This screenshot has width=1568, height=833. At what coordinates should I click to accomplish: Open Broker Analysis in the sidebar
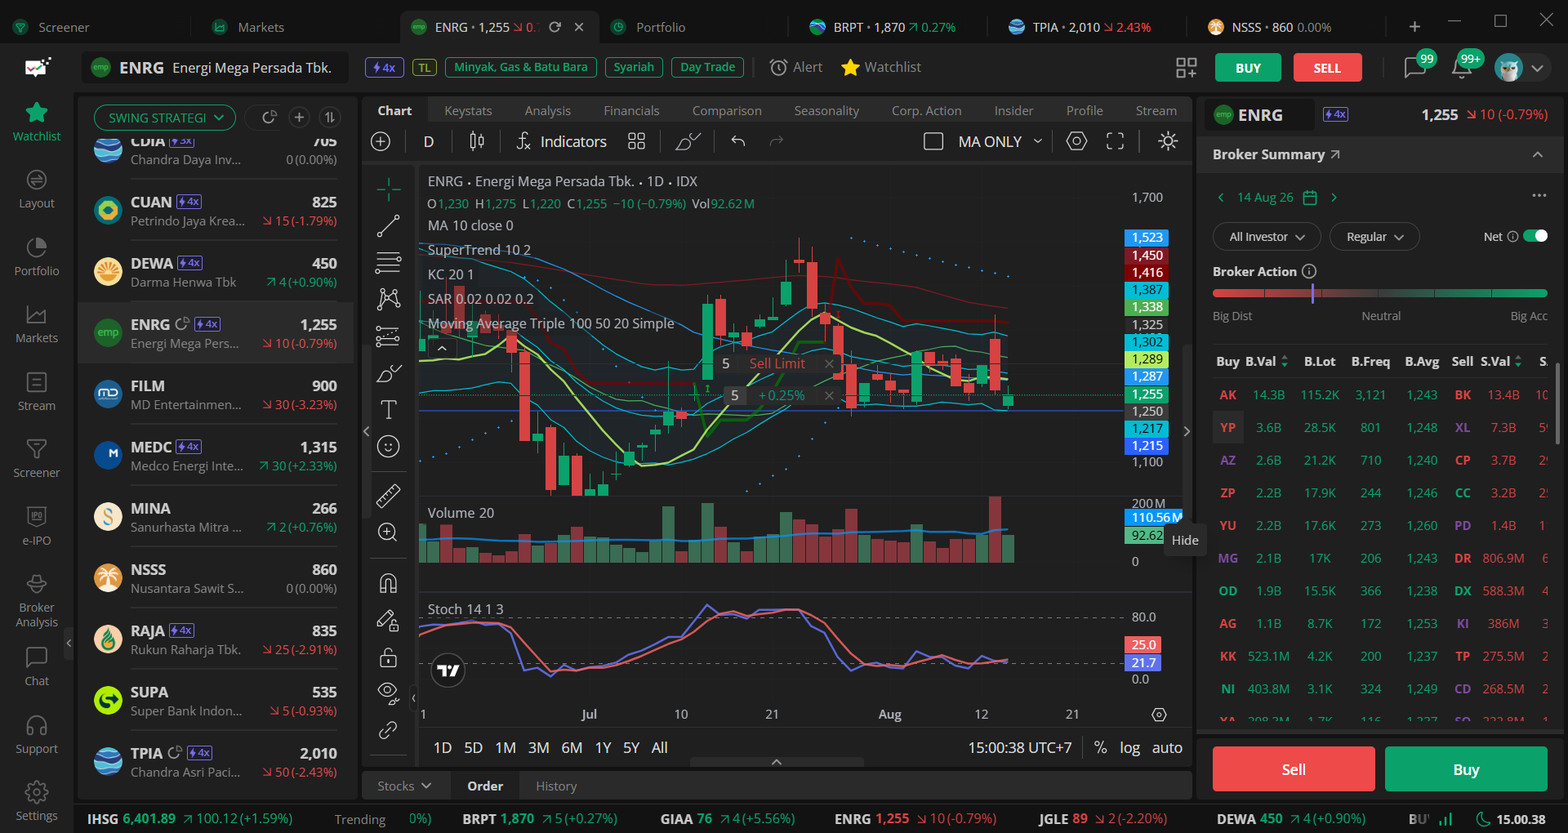point(37,601)
